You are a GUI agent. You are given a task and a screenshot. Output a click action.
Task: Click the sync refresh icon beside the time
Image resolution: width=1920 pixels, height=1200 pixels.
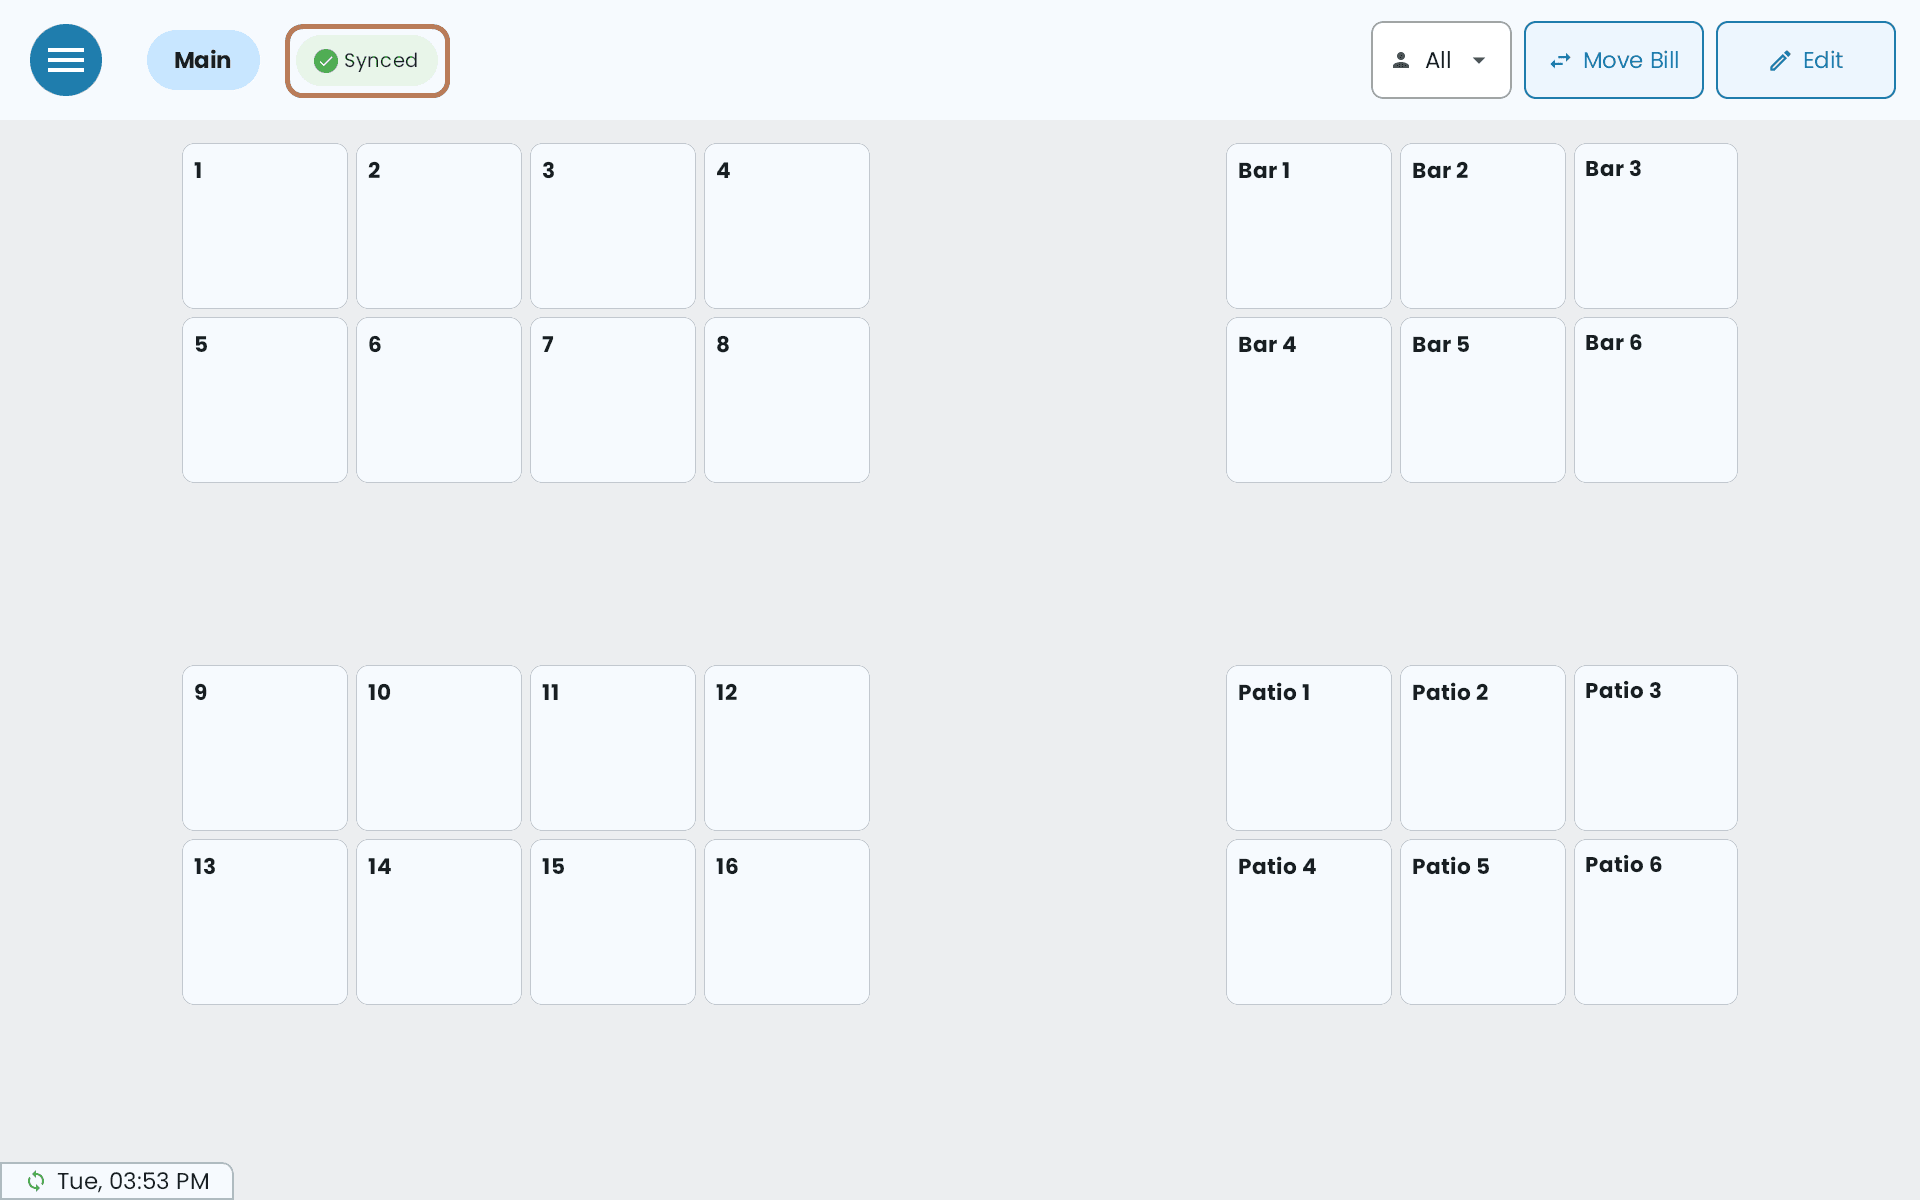[36, 1181]
